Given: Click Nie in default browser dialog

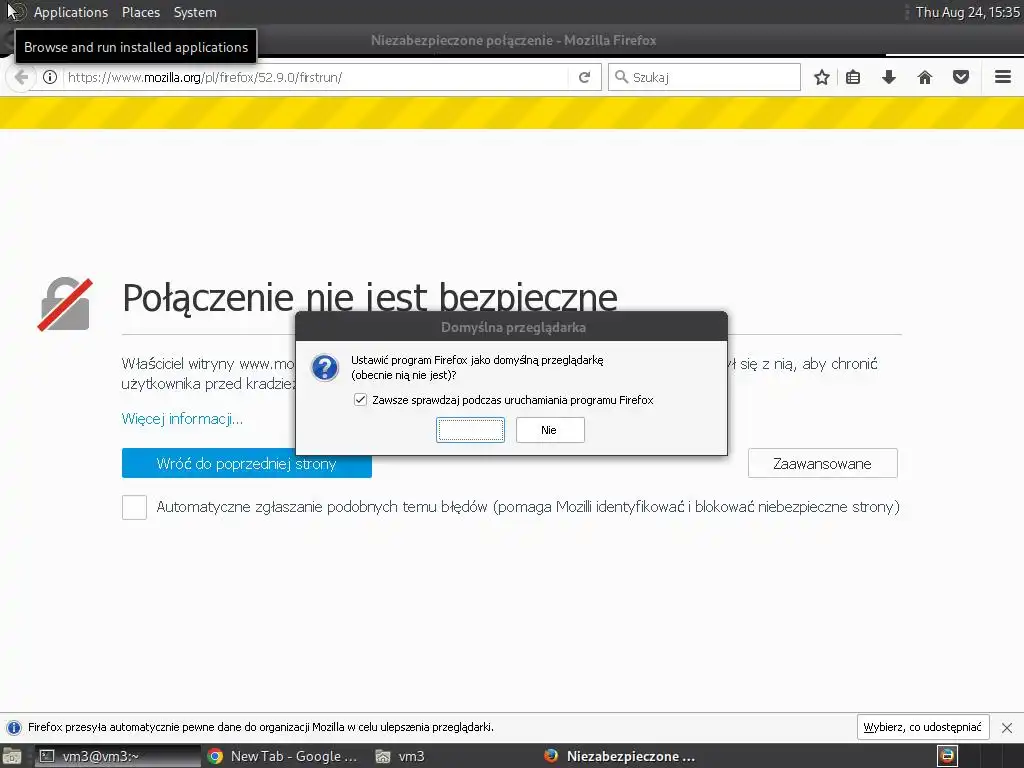Looking at the screenshot, I should pos(550,430).
